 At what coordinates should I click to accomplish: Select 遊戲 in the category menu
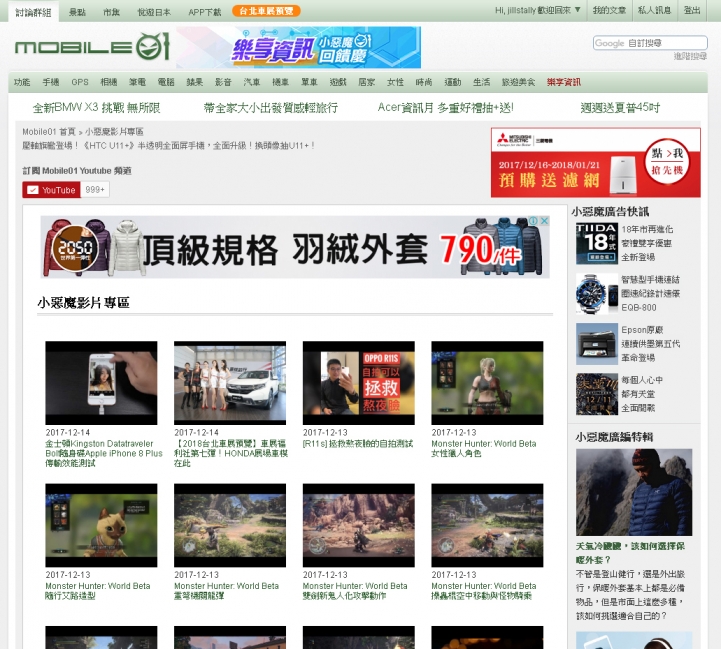point(338,82)
